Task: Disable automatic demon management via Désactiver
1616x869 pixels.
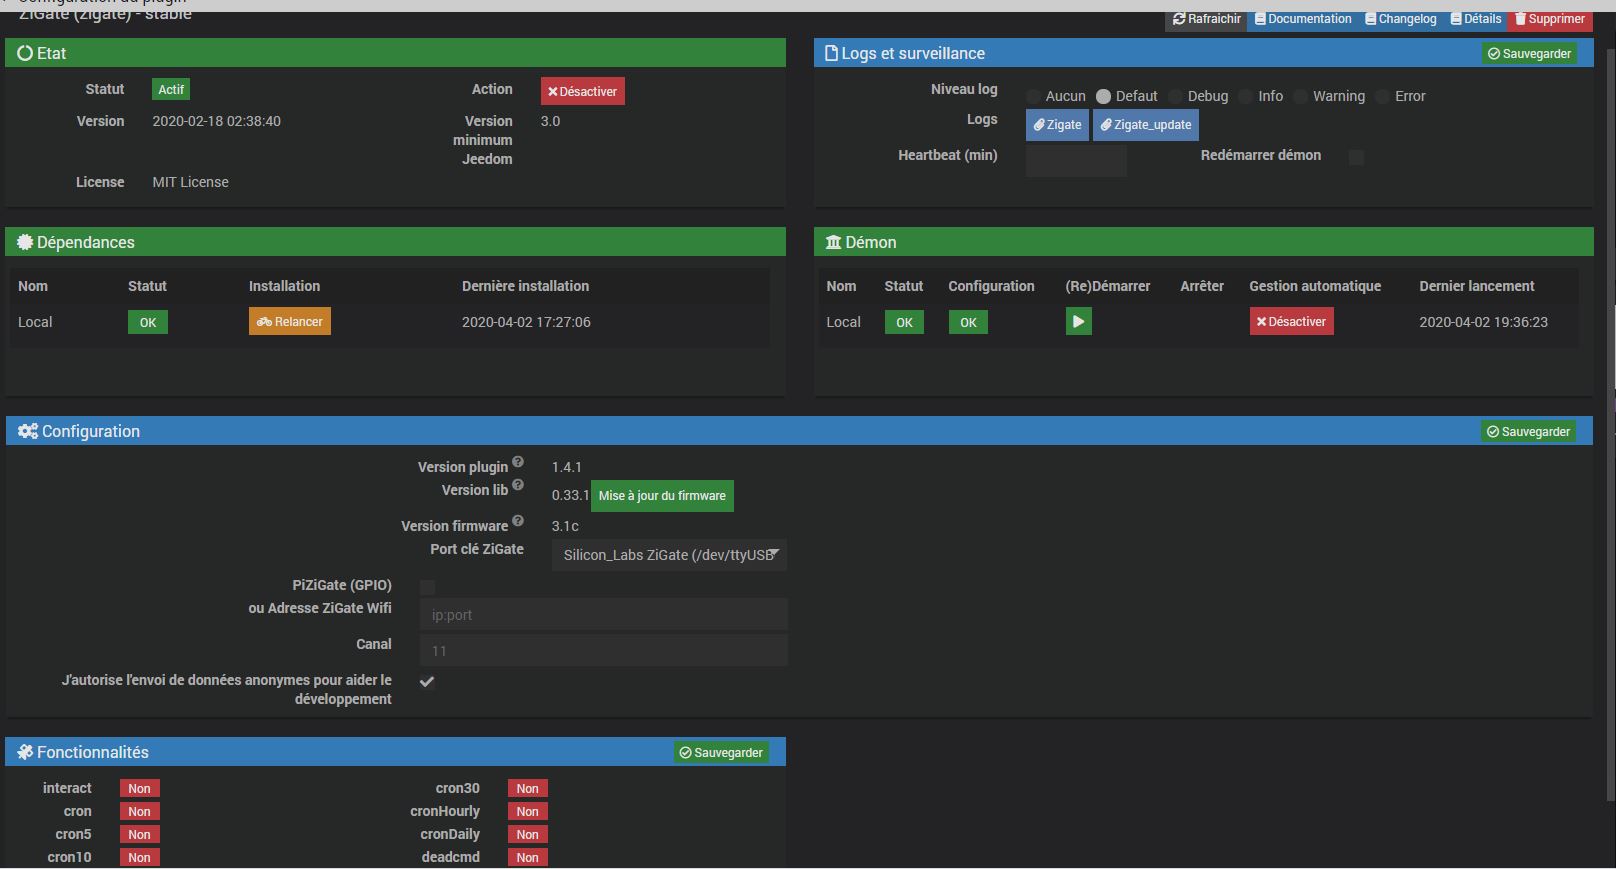Action: 1291,322
